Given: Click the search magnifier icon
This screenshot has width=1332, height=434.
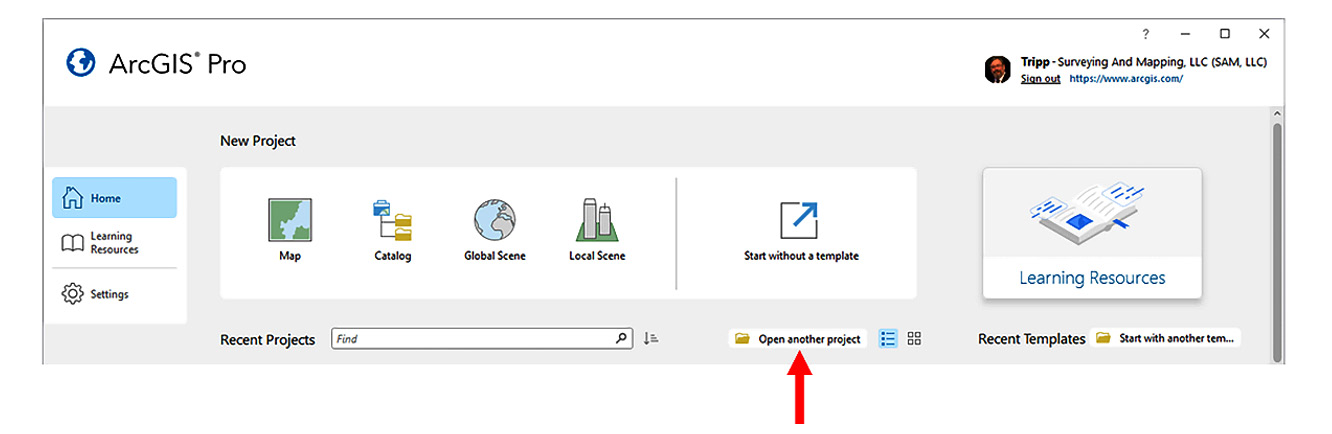Looking at the screenshot, I should 622,339.
